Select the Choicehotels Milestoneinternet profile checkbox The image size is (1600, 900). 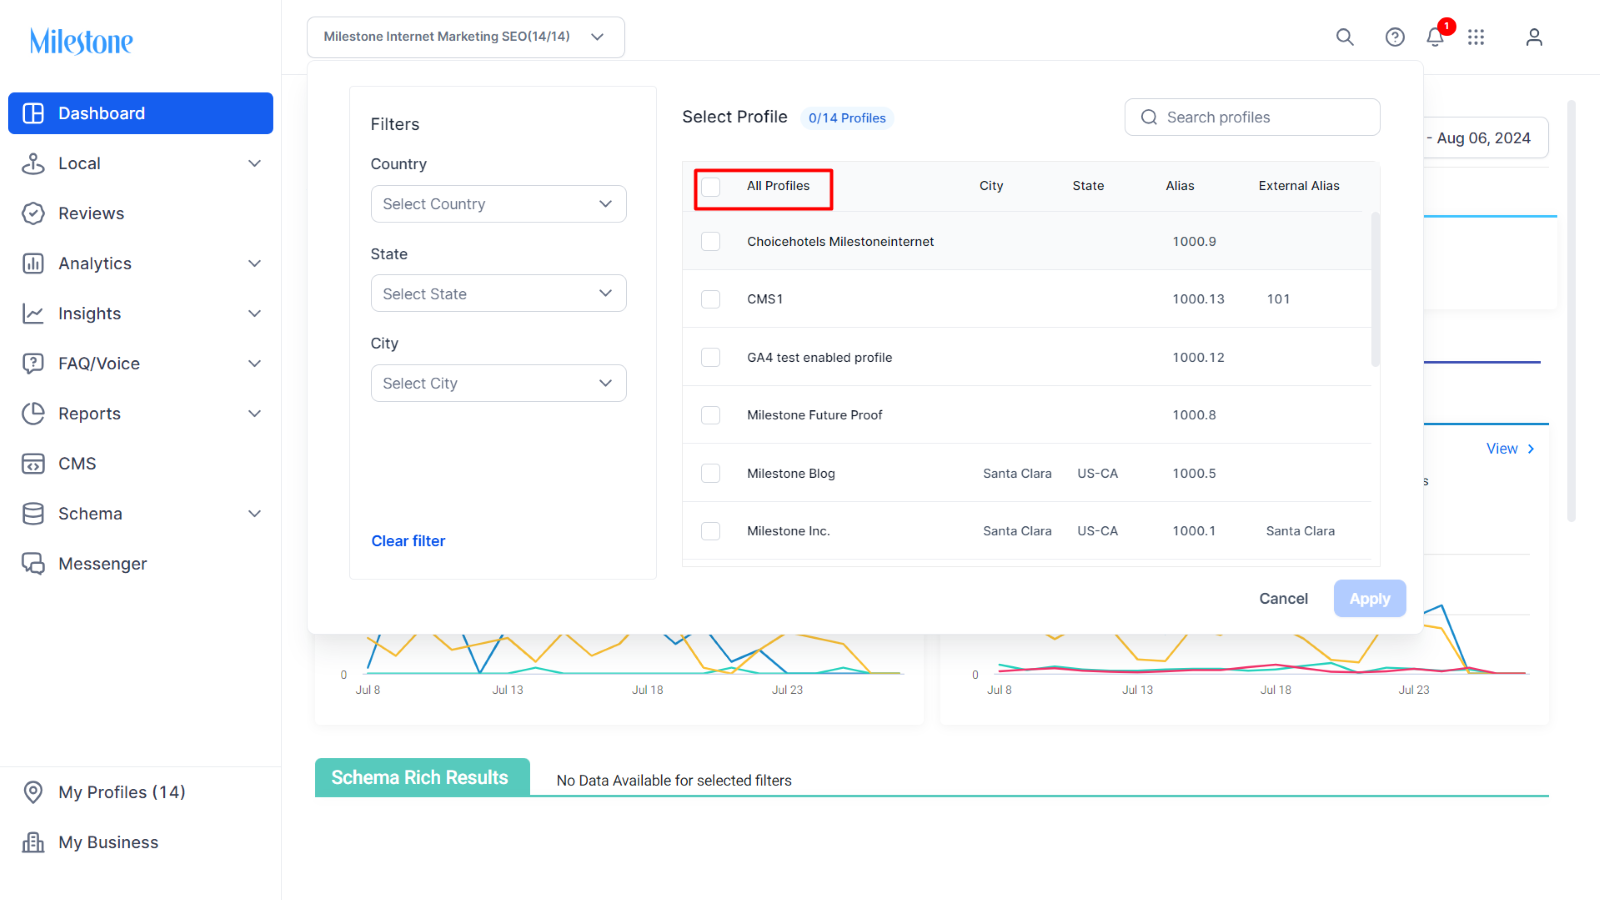coord(711,241)
